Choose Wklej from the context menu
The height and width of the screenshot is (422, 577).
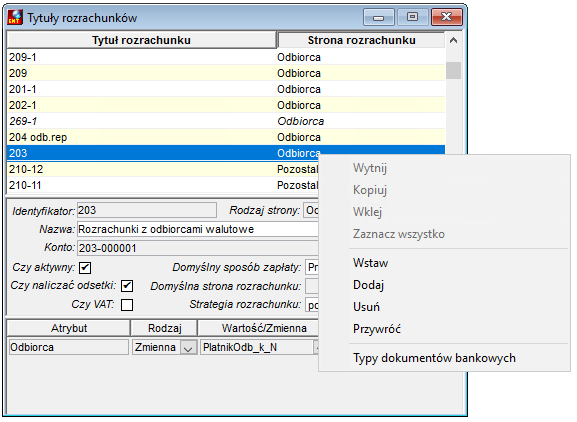[367, 212]
